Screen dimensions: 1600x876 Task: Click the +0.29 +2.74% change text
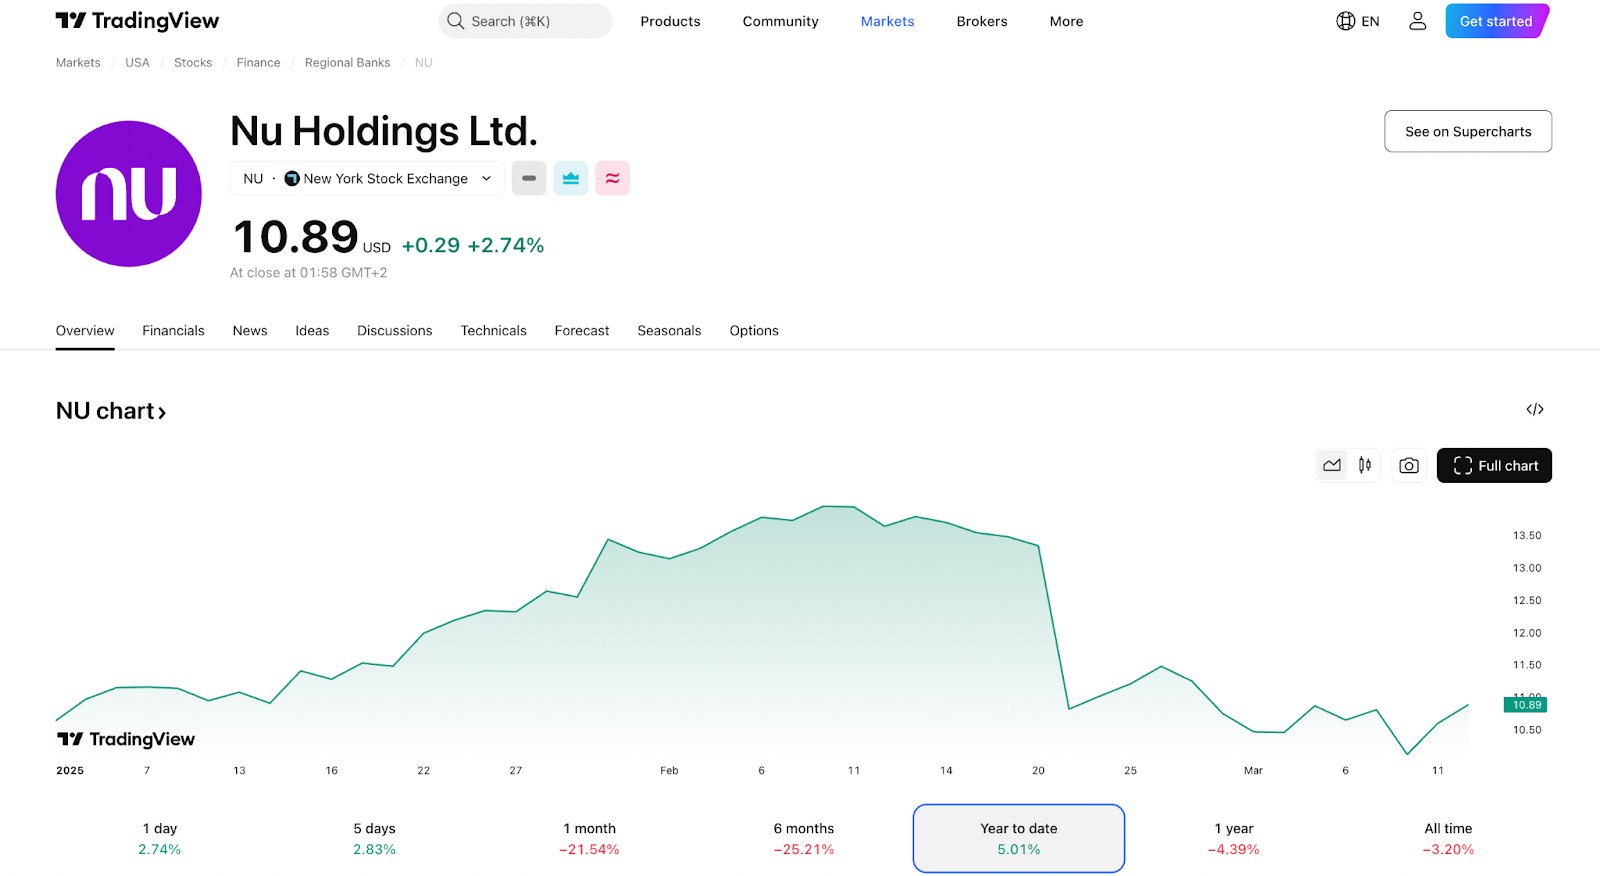[x=473, y=245]
